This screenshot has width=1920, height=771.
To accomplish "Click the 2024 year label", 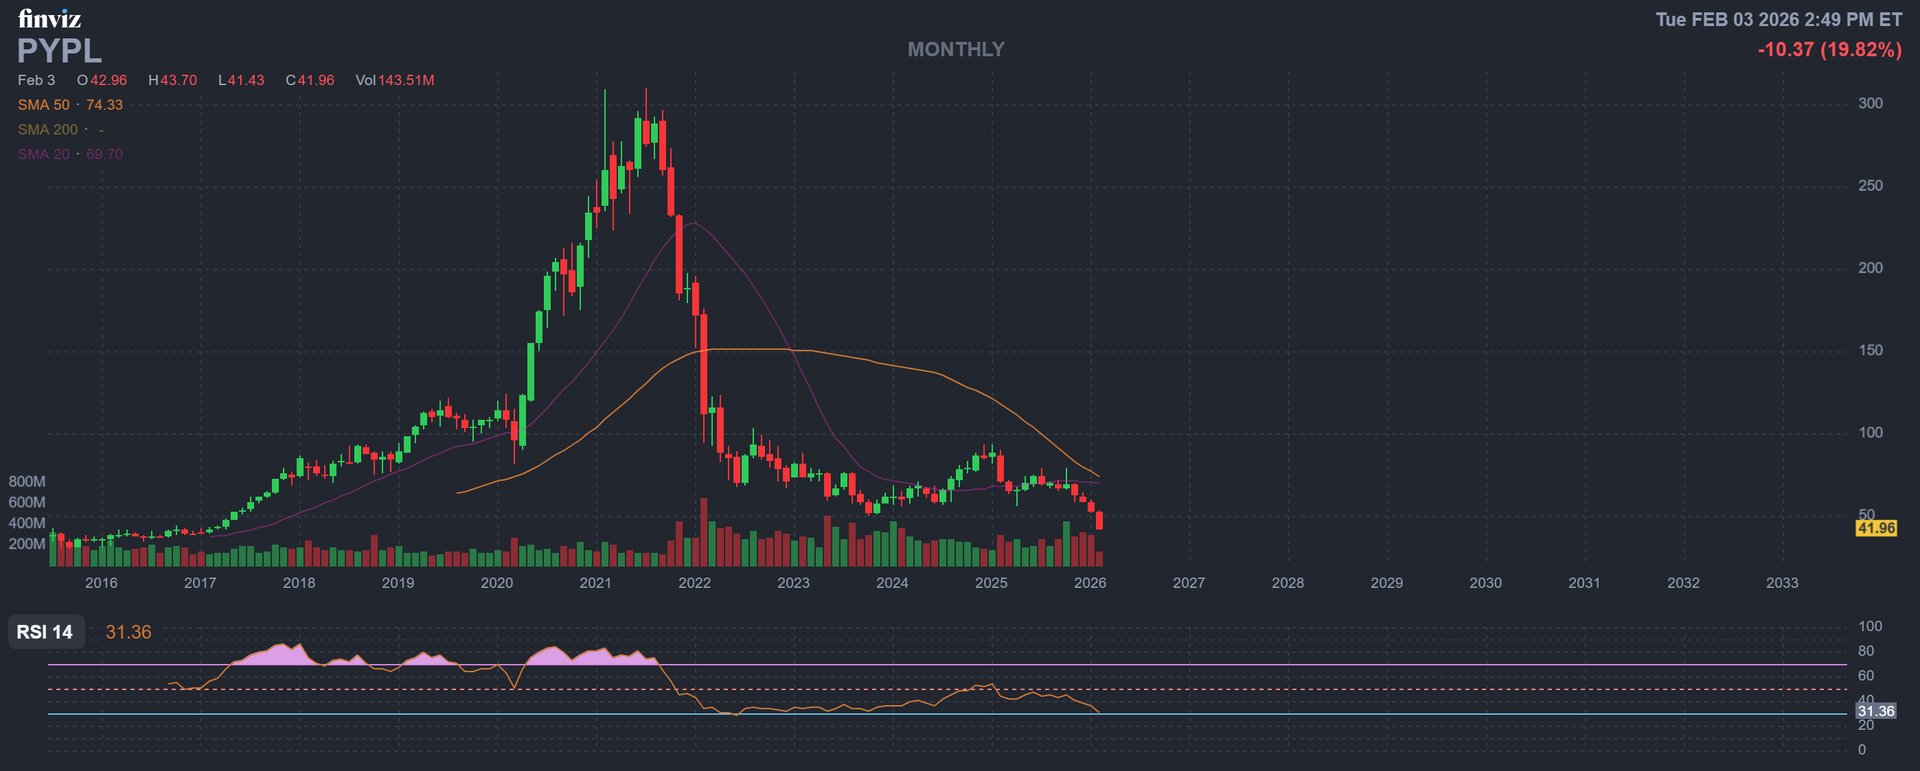I will (x=893, y=583).
